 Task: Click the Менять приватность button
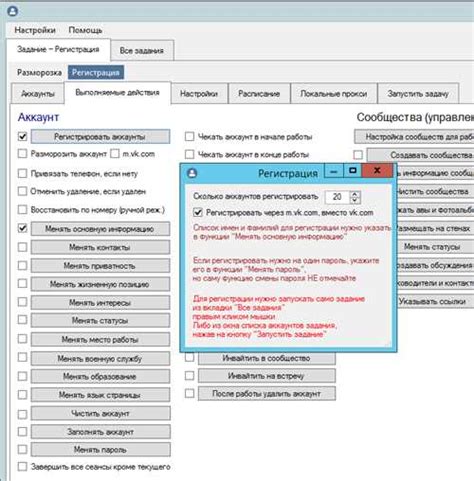(100, 266)
